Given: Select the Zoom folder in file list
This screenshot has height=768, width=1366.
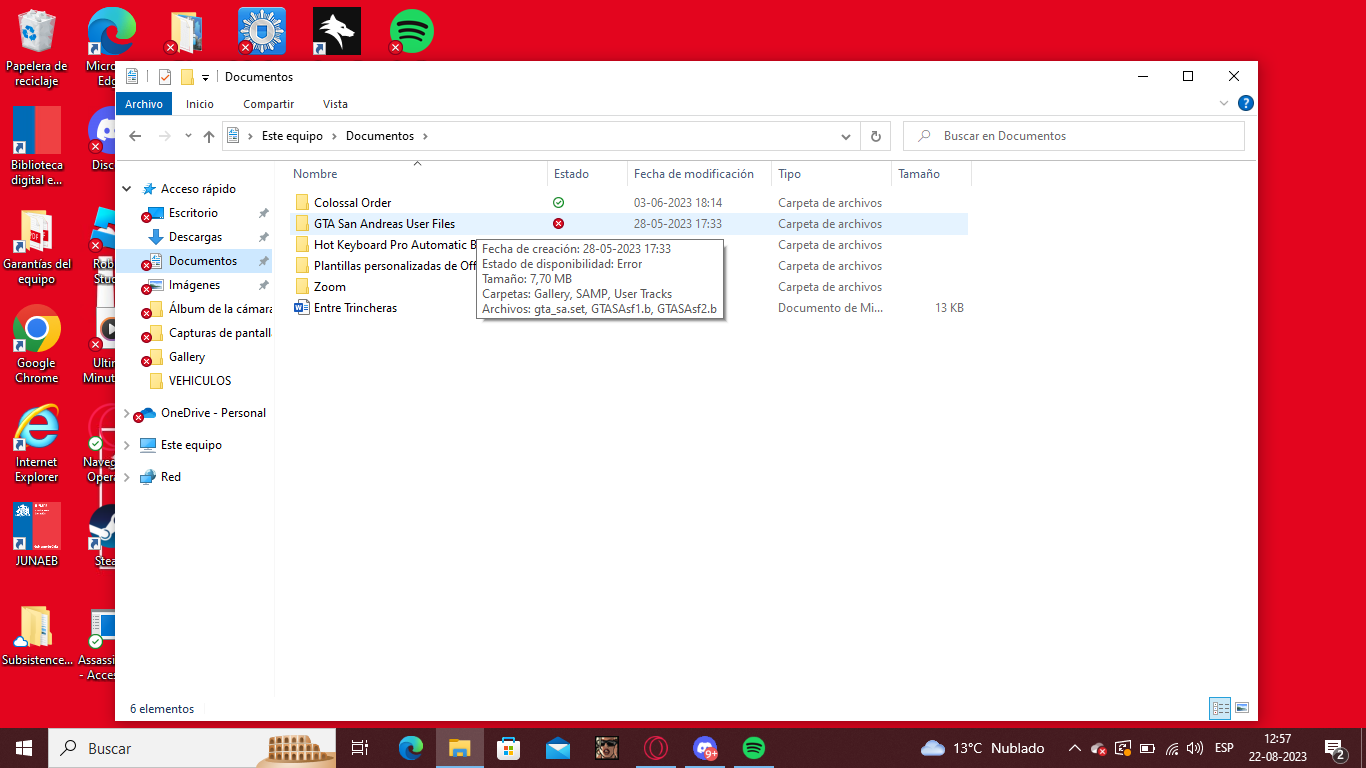Looking at the screenshot, I should click(329, 287).
